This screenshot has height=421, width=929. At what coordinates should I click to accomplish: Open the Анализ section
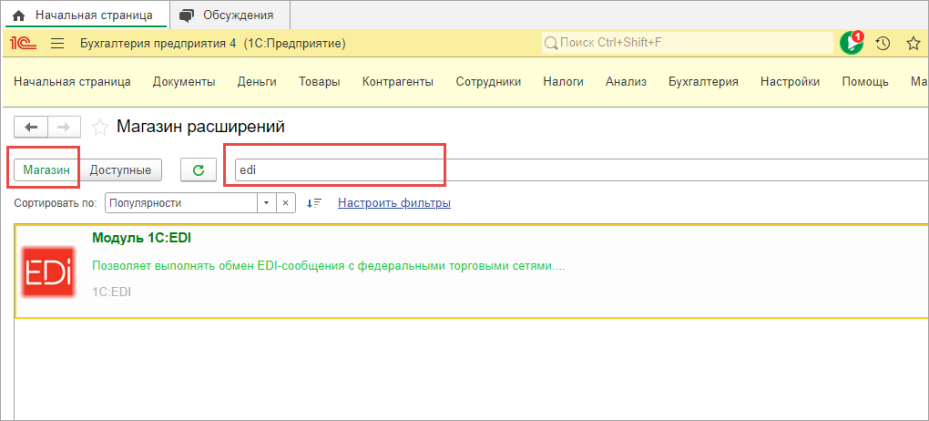[x=626, y=82]
